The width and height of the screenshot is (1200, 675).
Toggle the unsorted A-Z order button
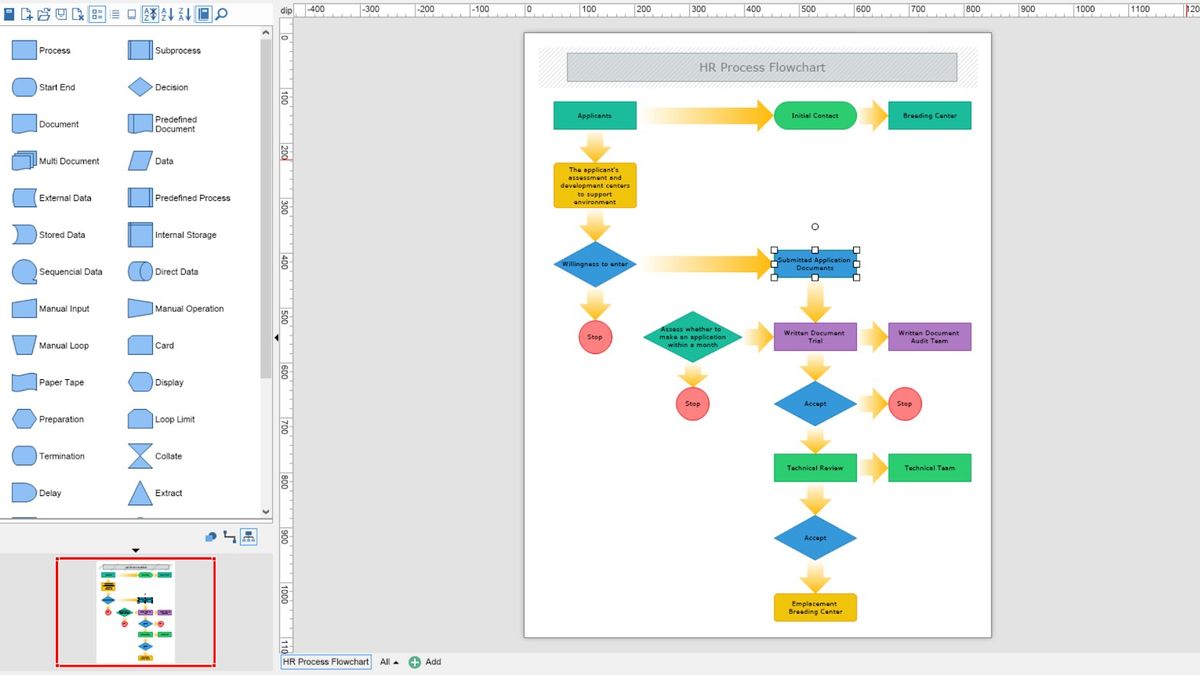coord(149,14)
